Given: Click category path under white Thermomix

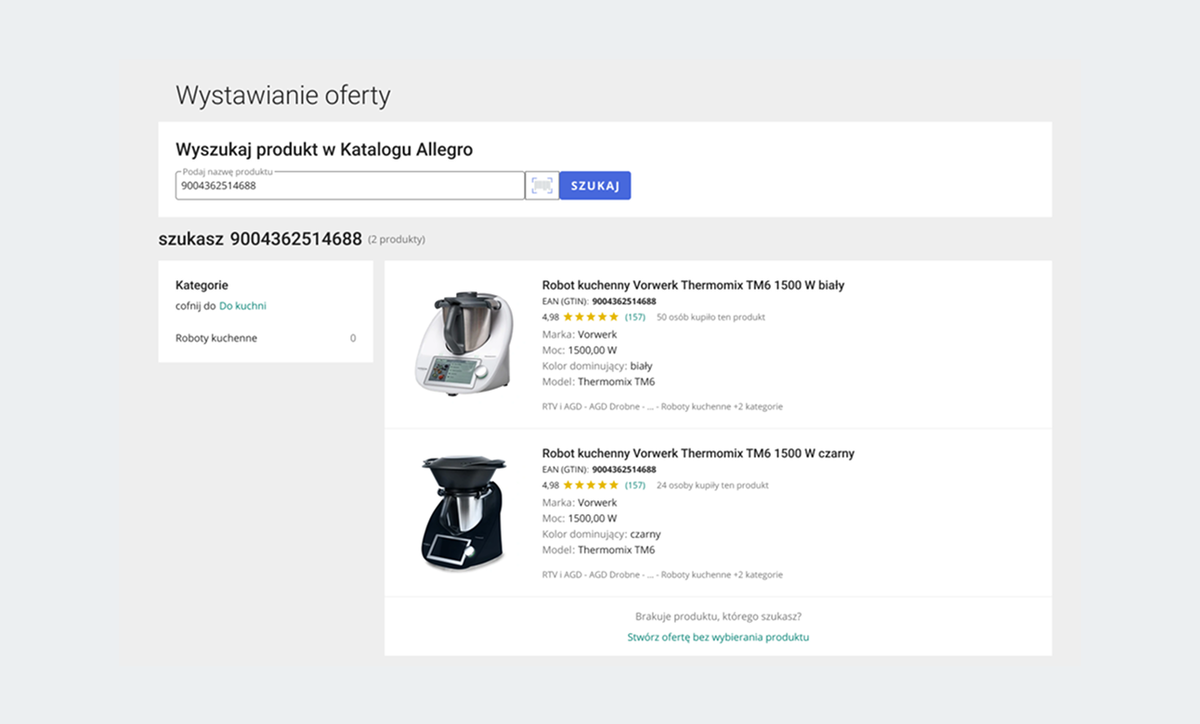Looking at the screenshot, I should click(662, 407).
